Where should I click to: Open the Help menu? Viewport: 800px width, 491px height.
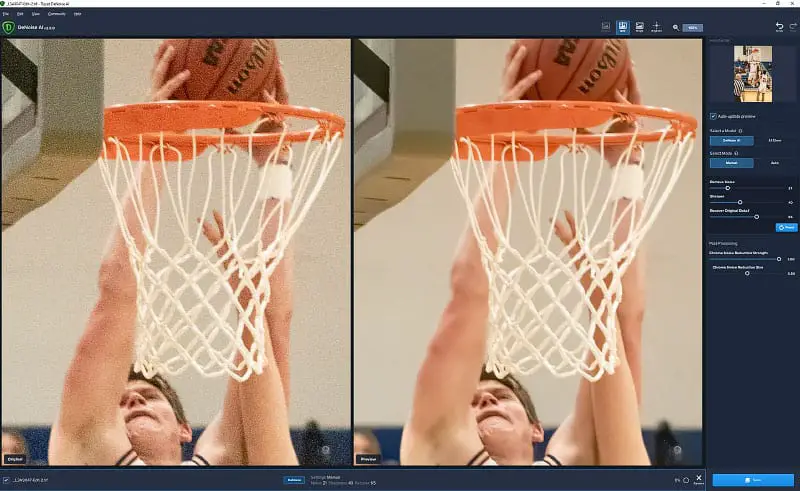tap(78, 14)
